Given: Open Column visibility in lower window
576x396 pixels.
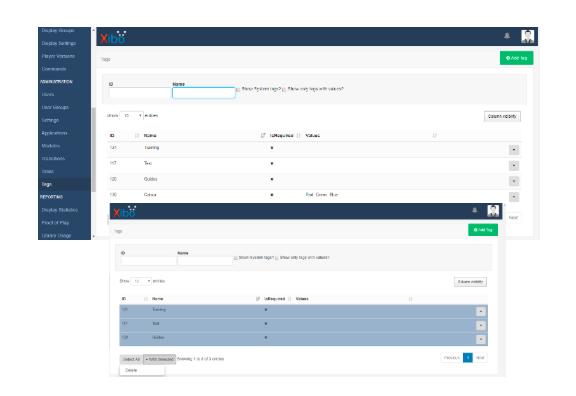Looking at the screenshot, I should click(471, 282).
